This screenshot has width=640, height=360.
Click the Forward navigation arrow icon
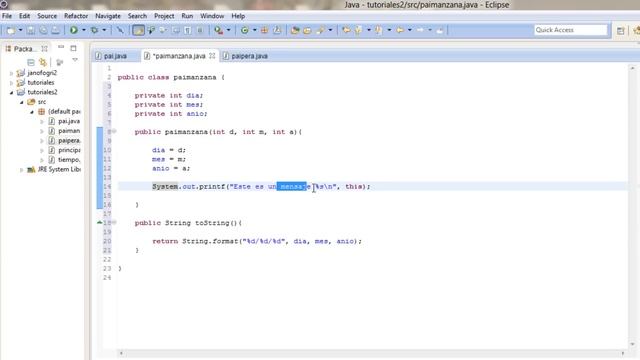click(x=420, y=30)
